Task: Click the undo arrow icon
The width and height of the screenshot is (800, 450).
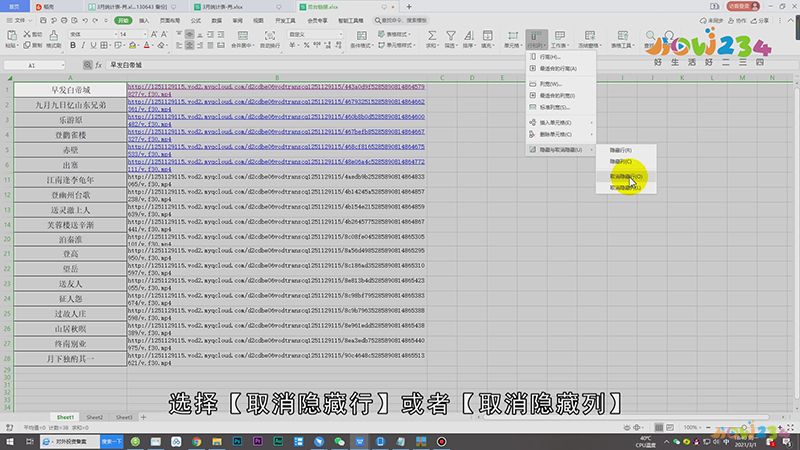Action: (85, 20)
